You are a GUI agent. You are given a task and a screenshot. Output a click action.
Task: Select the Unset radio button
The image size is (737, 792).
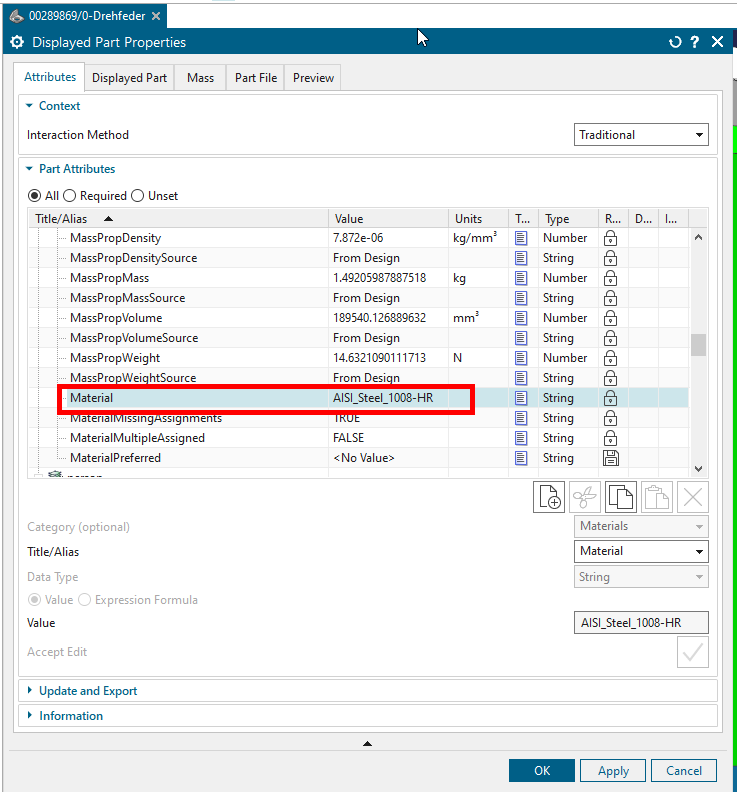point(137,195)
